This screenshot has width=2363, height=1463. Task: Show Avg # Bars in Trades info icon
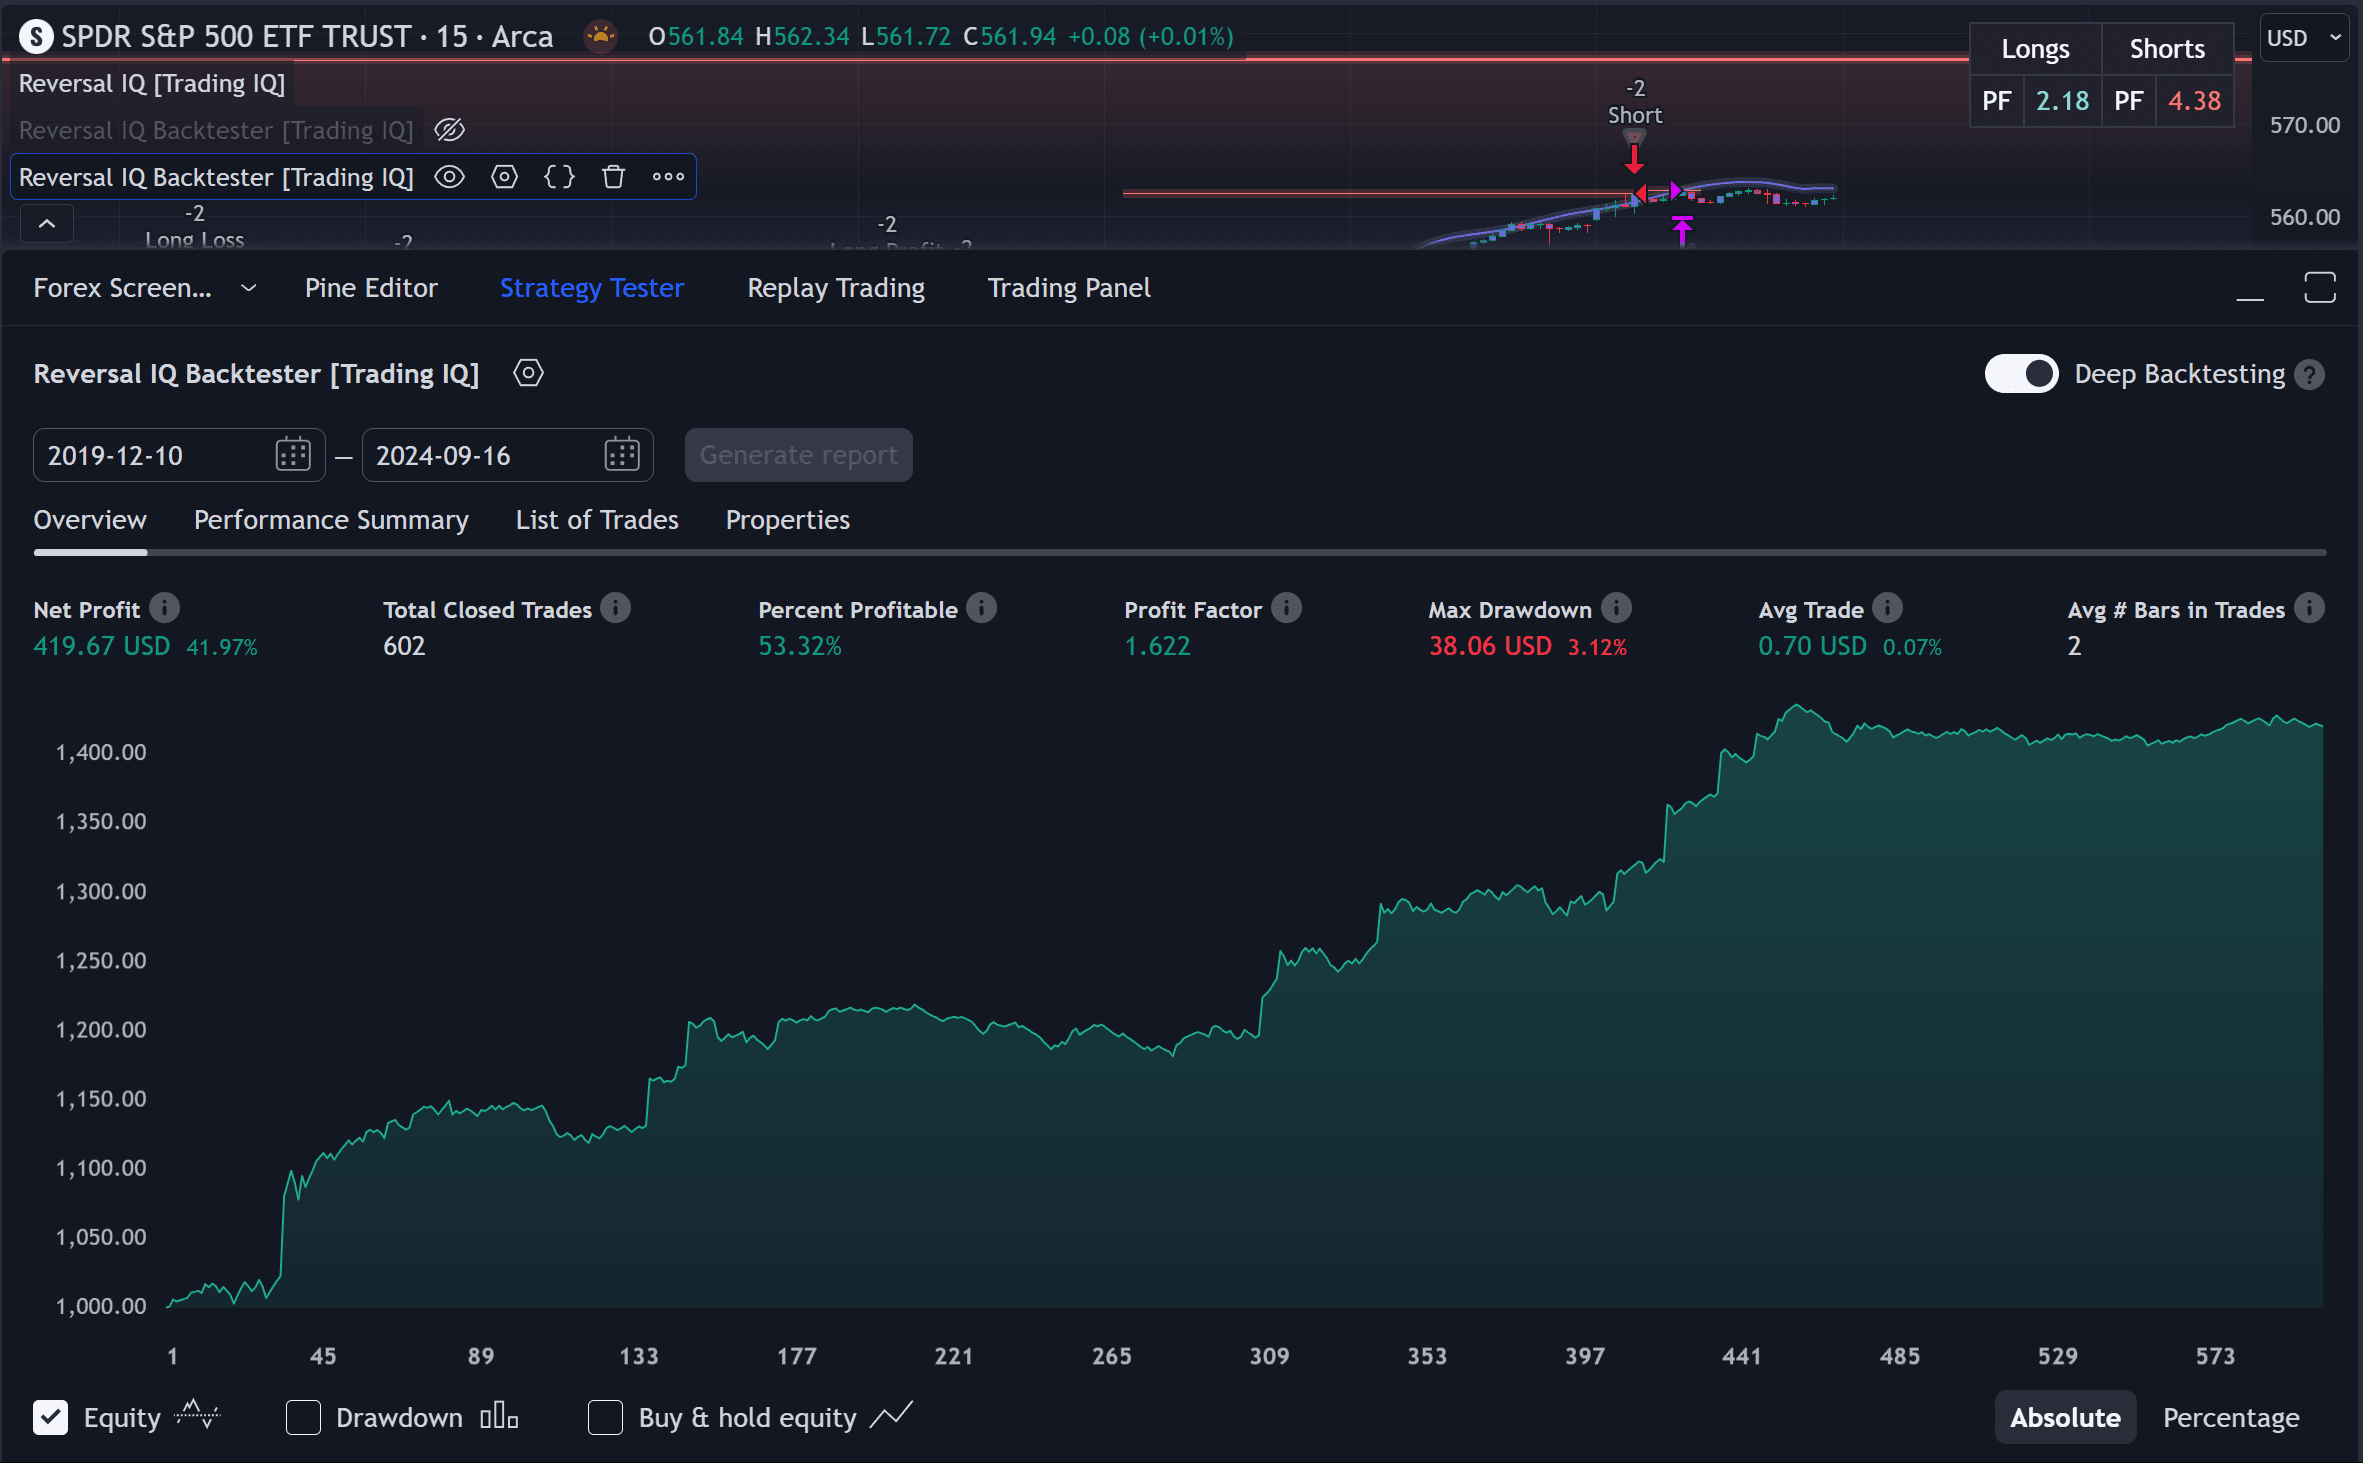tap(2309, 608)
